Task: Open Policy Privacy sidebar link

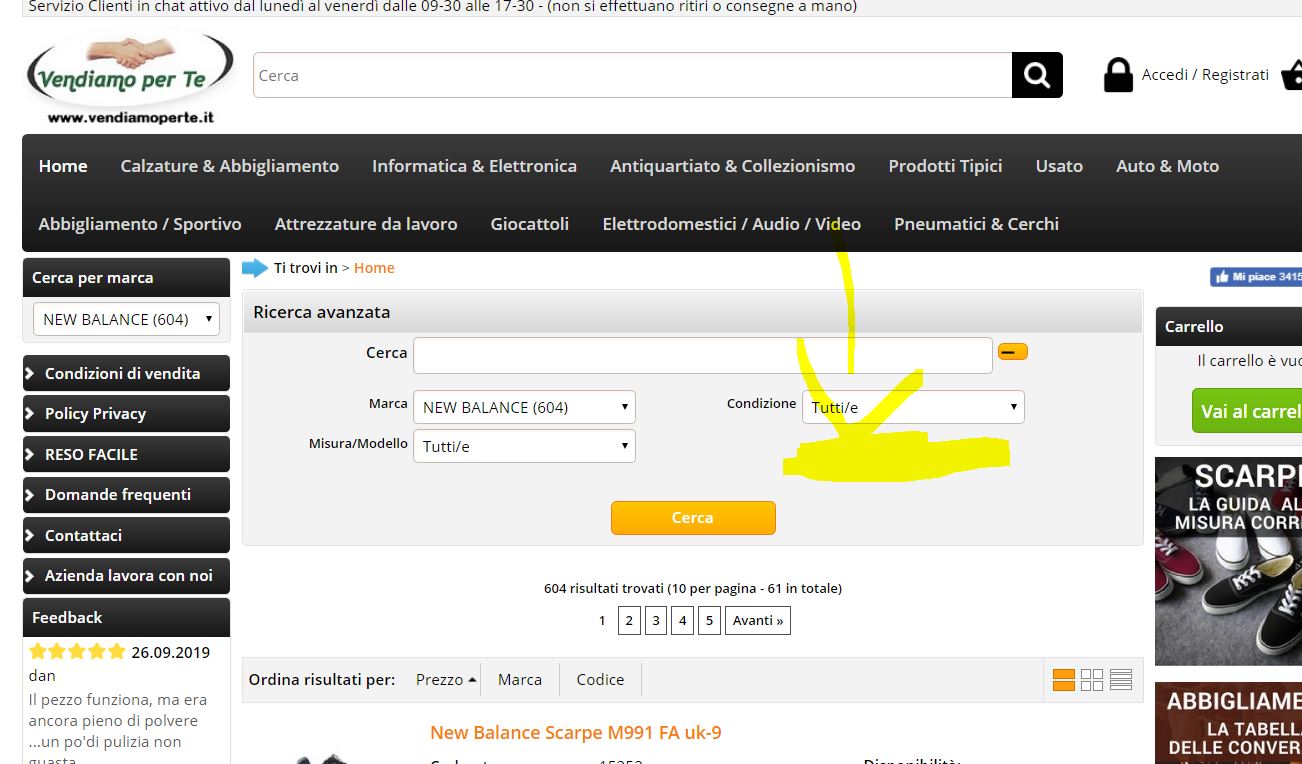Action: pyautogui.click(x=126, y=414)
